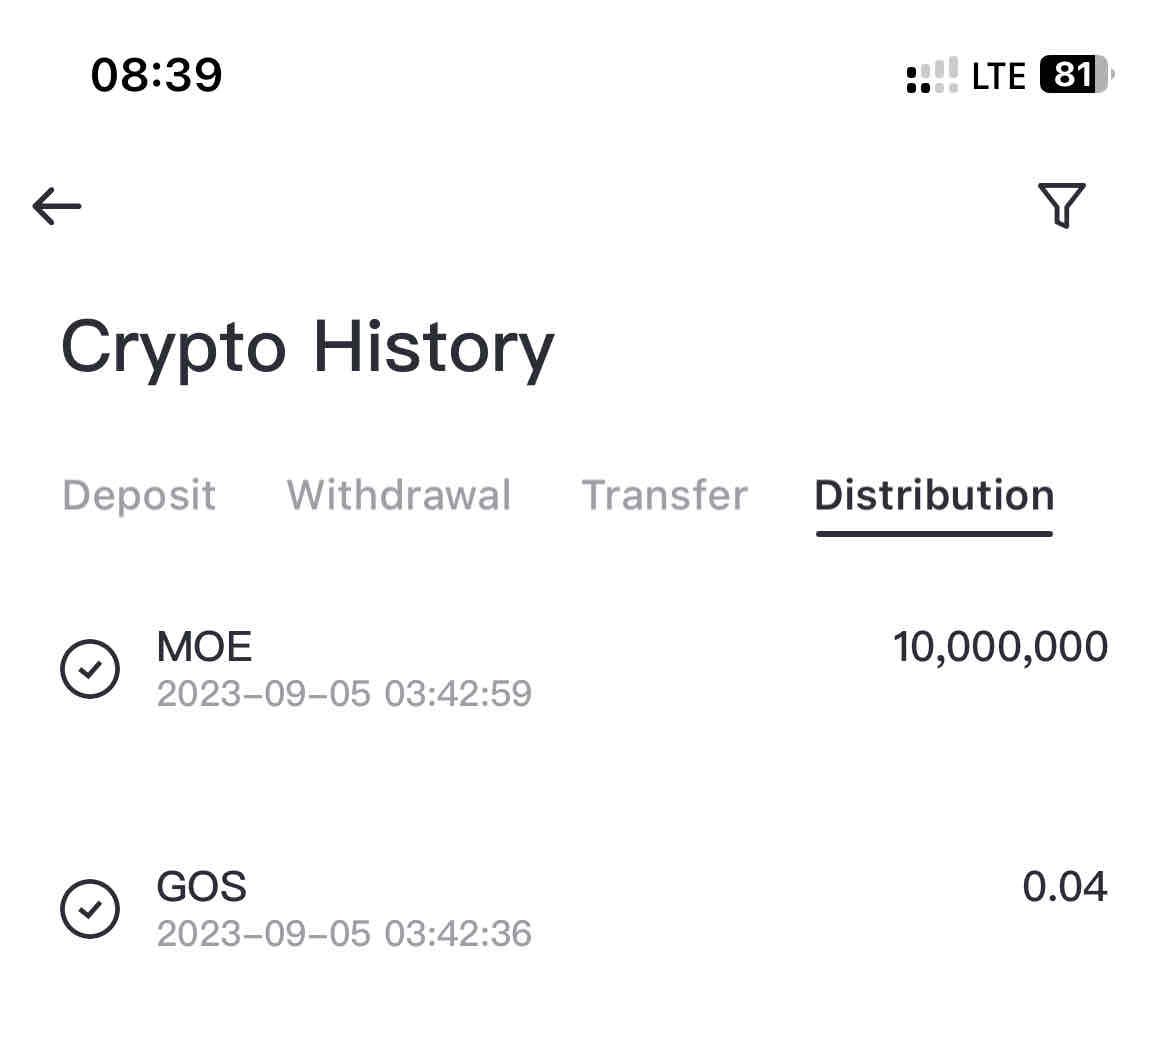This screenshot has height=1048, width=1170.
Task: Switch to the Deposit tab
Action: pyautogui.click(x=139, y=495)
